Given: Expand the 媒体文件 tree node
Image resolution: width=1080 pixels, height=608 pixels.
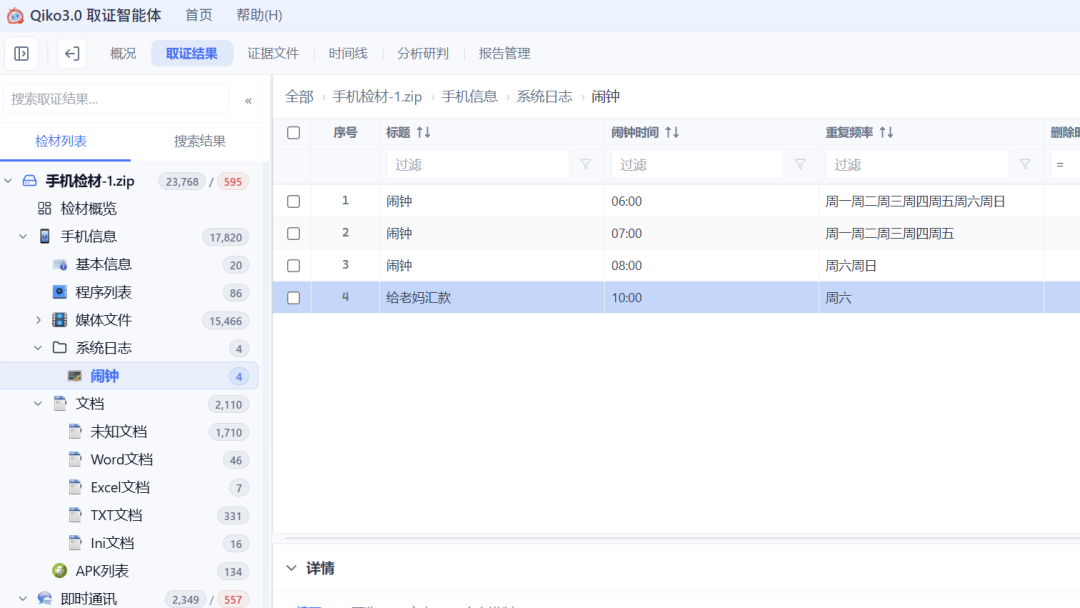Looking at the screenshot, I should 39,320.
